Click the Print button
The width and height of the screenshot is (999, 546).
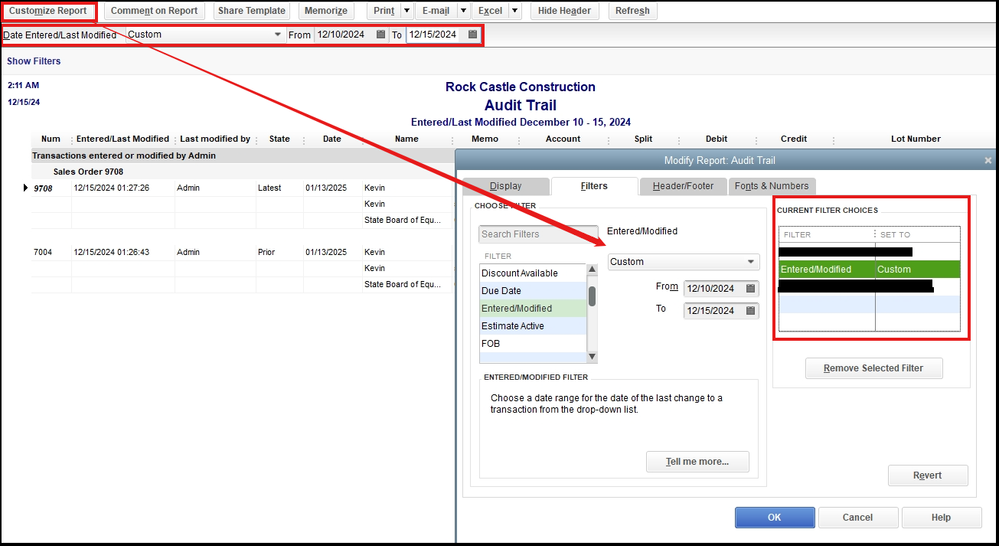pyautogui.click(x=384, y=11)
